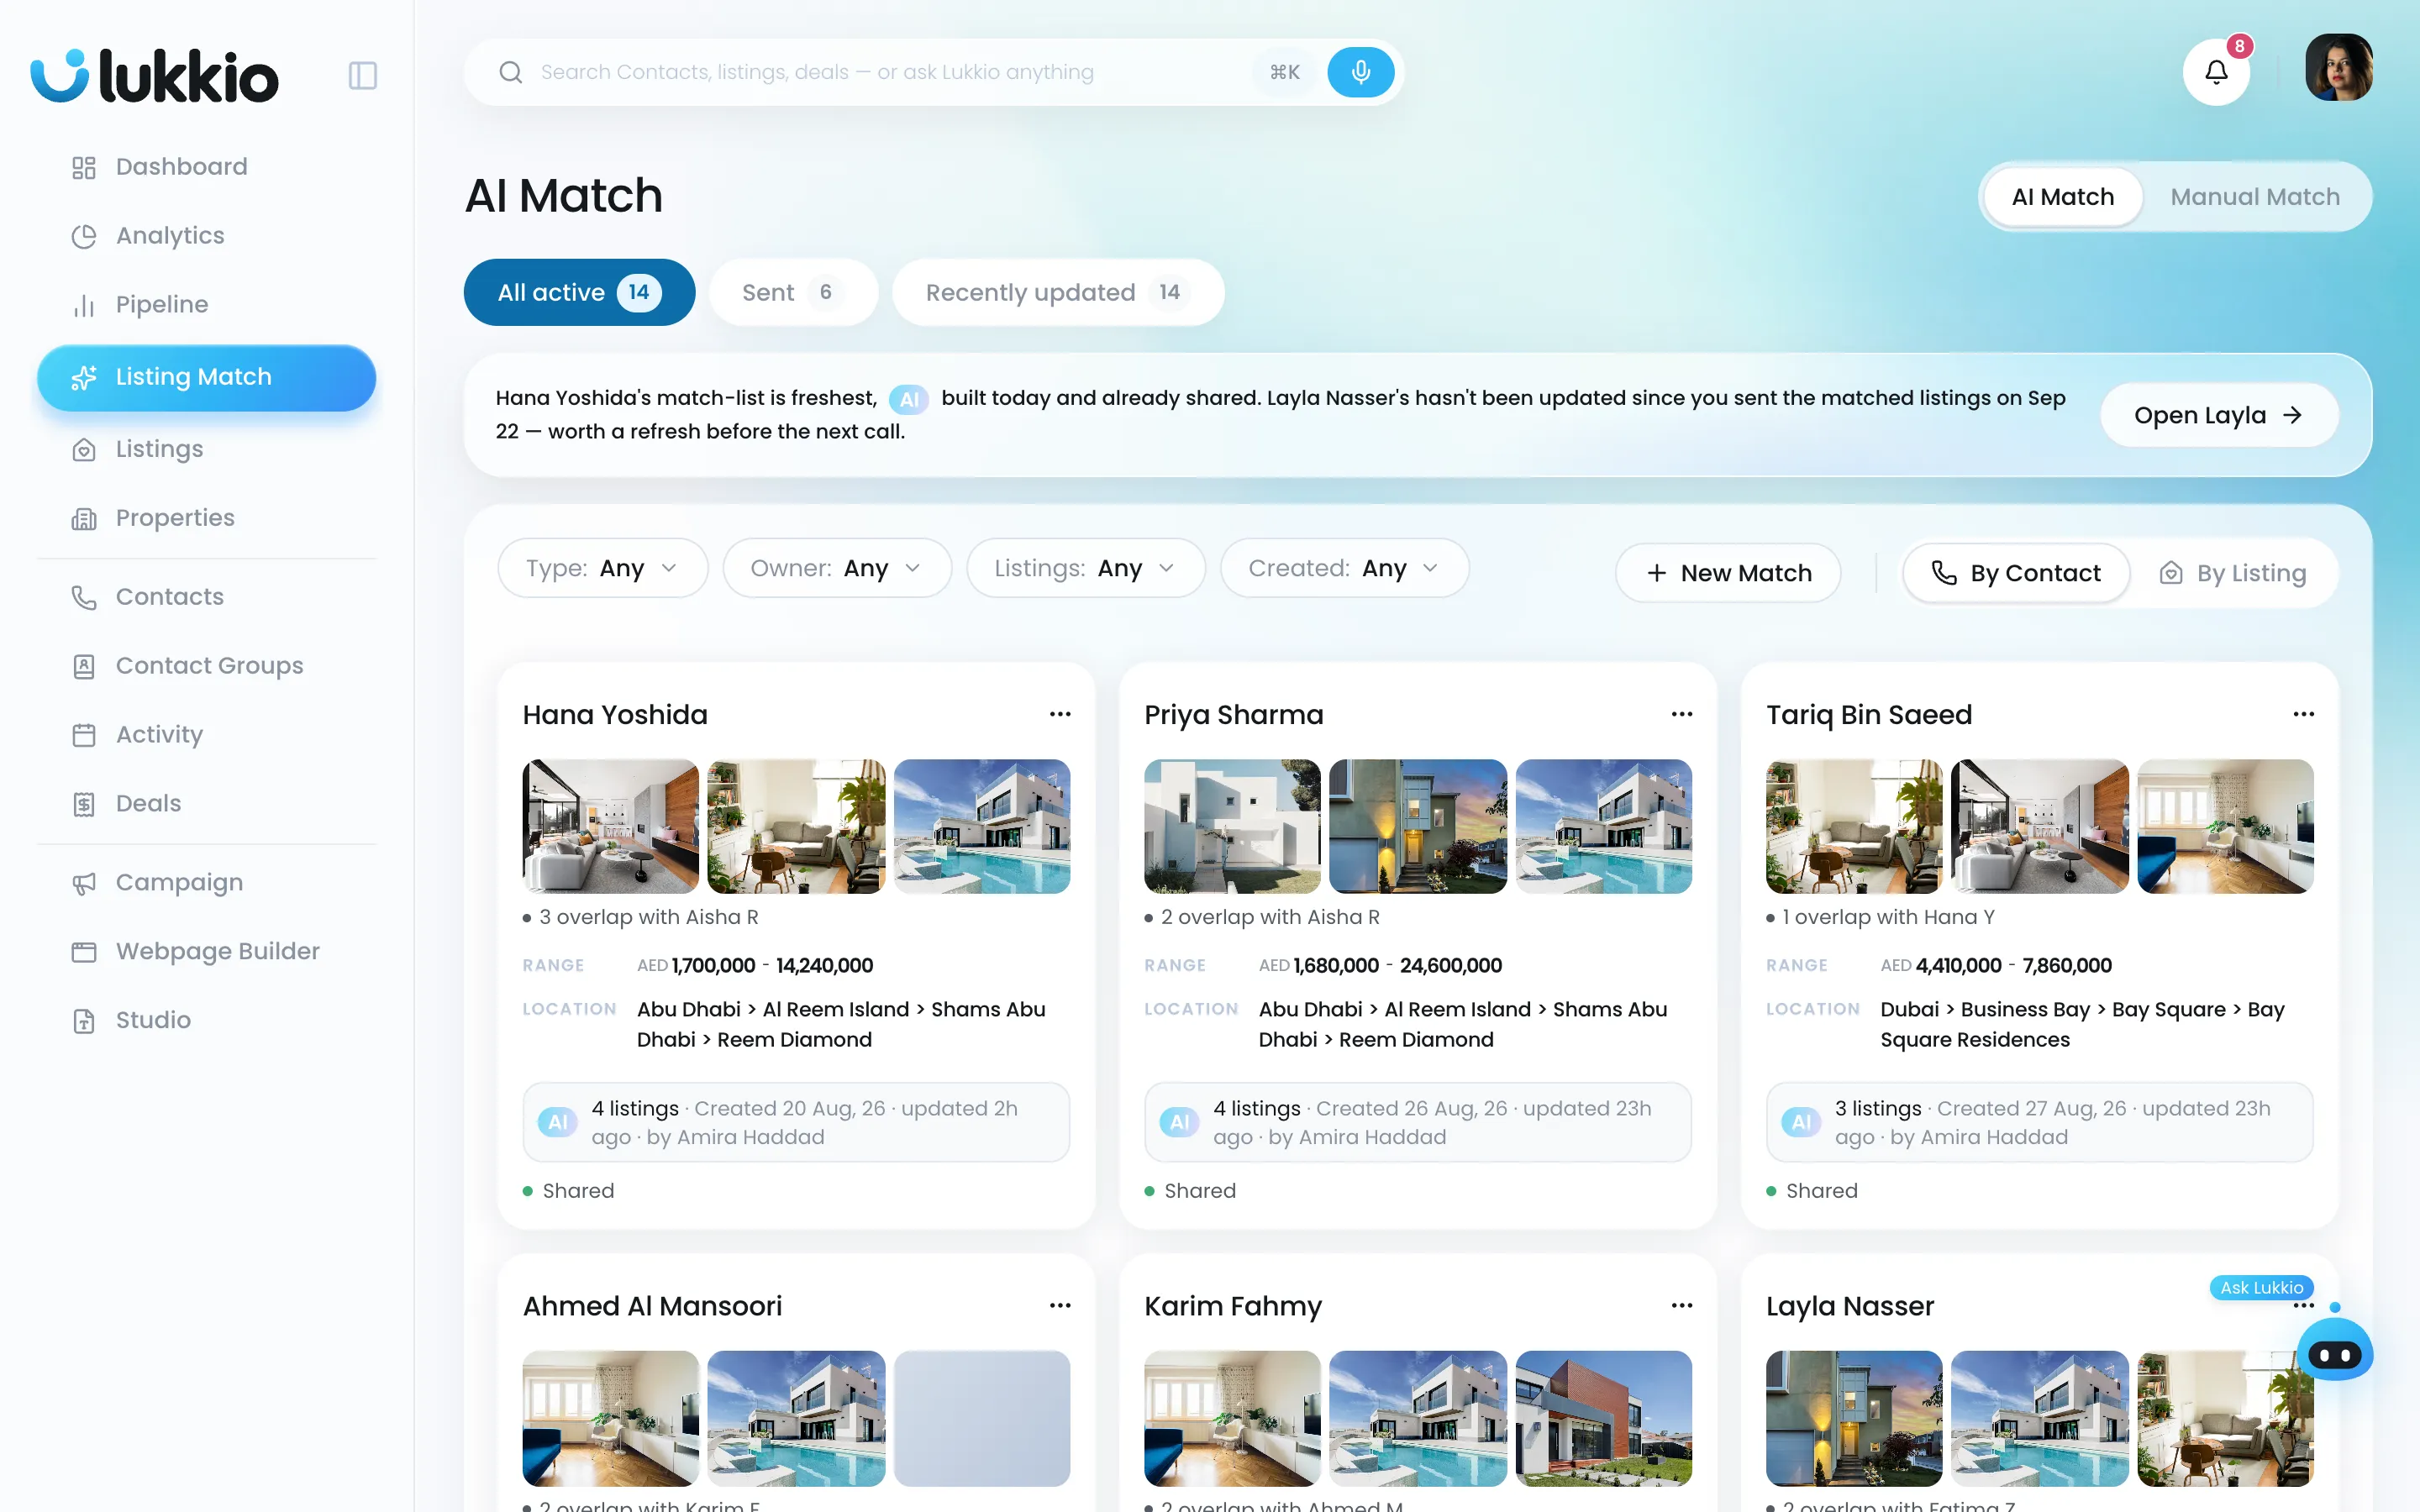
Task: Expand the Created filter dropdown
Action: point(1345,568)
